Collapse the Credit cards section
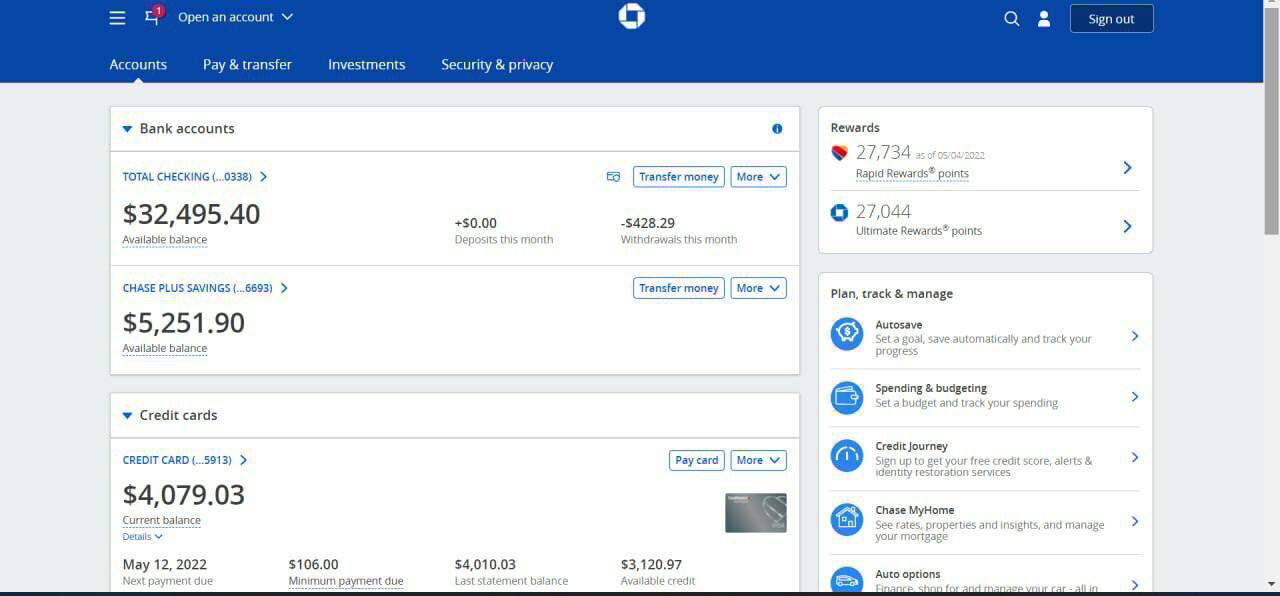 click(x=127, y=416)
